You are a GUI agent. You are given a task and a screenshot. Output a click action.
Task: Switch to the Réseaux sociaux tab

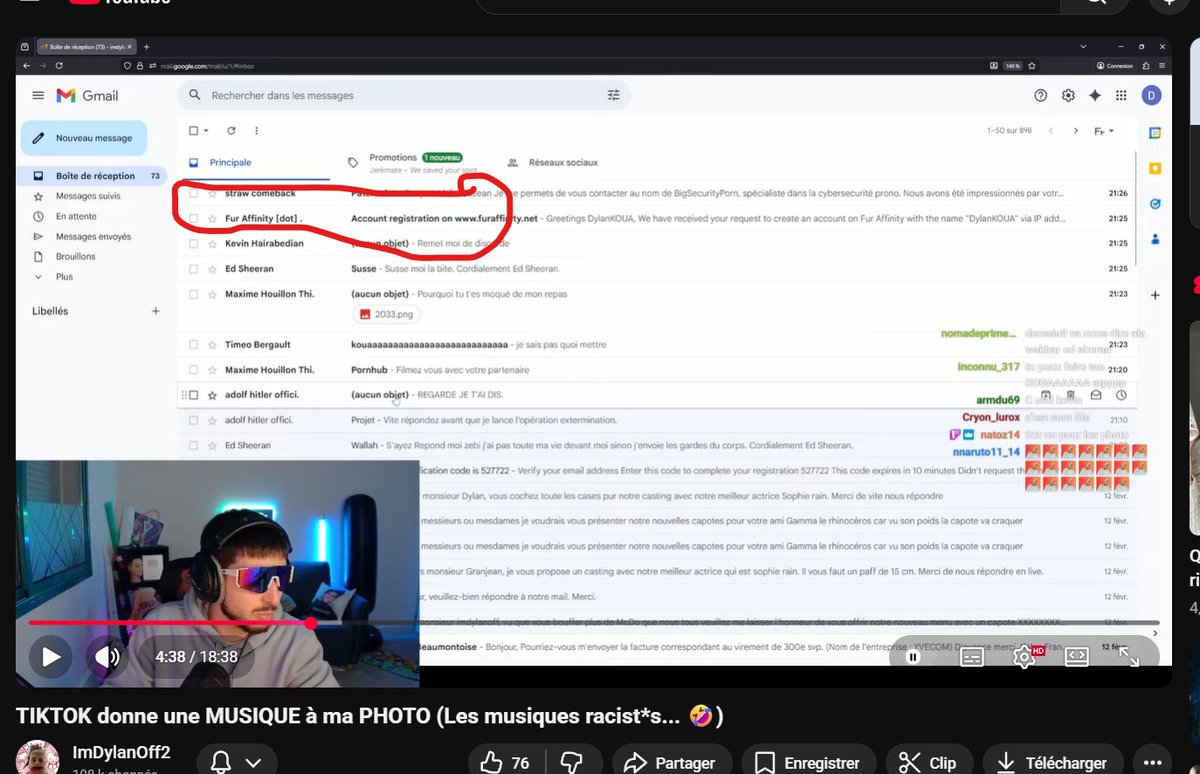563,162
